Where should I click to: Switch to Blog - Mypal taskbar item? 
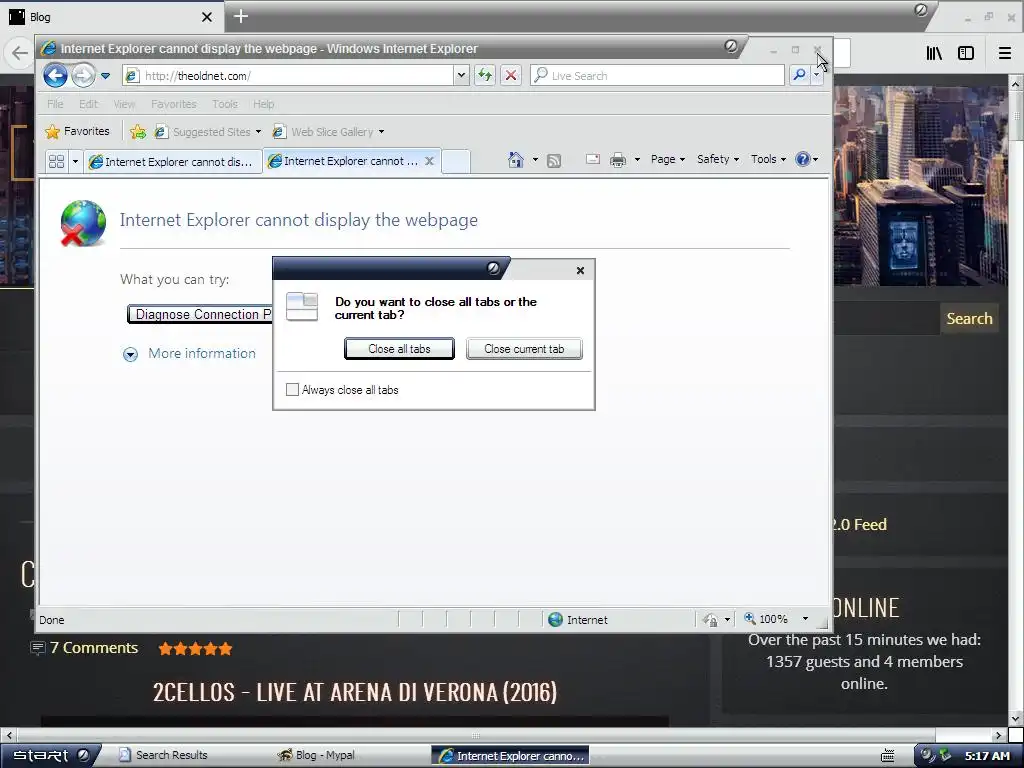tap(317, 755)
